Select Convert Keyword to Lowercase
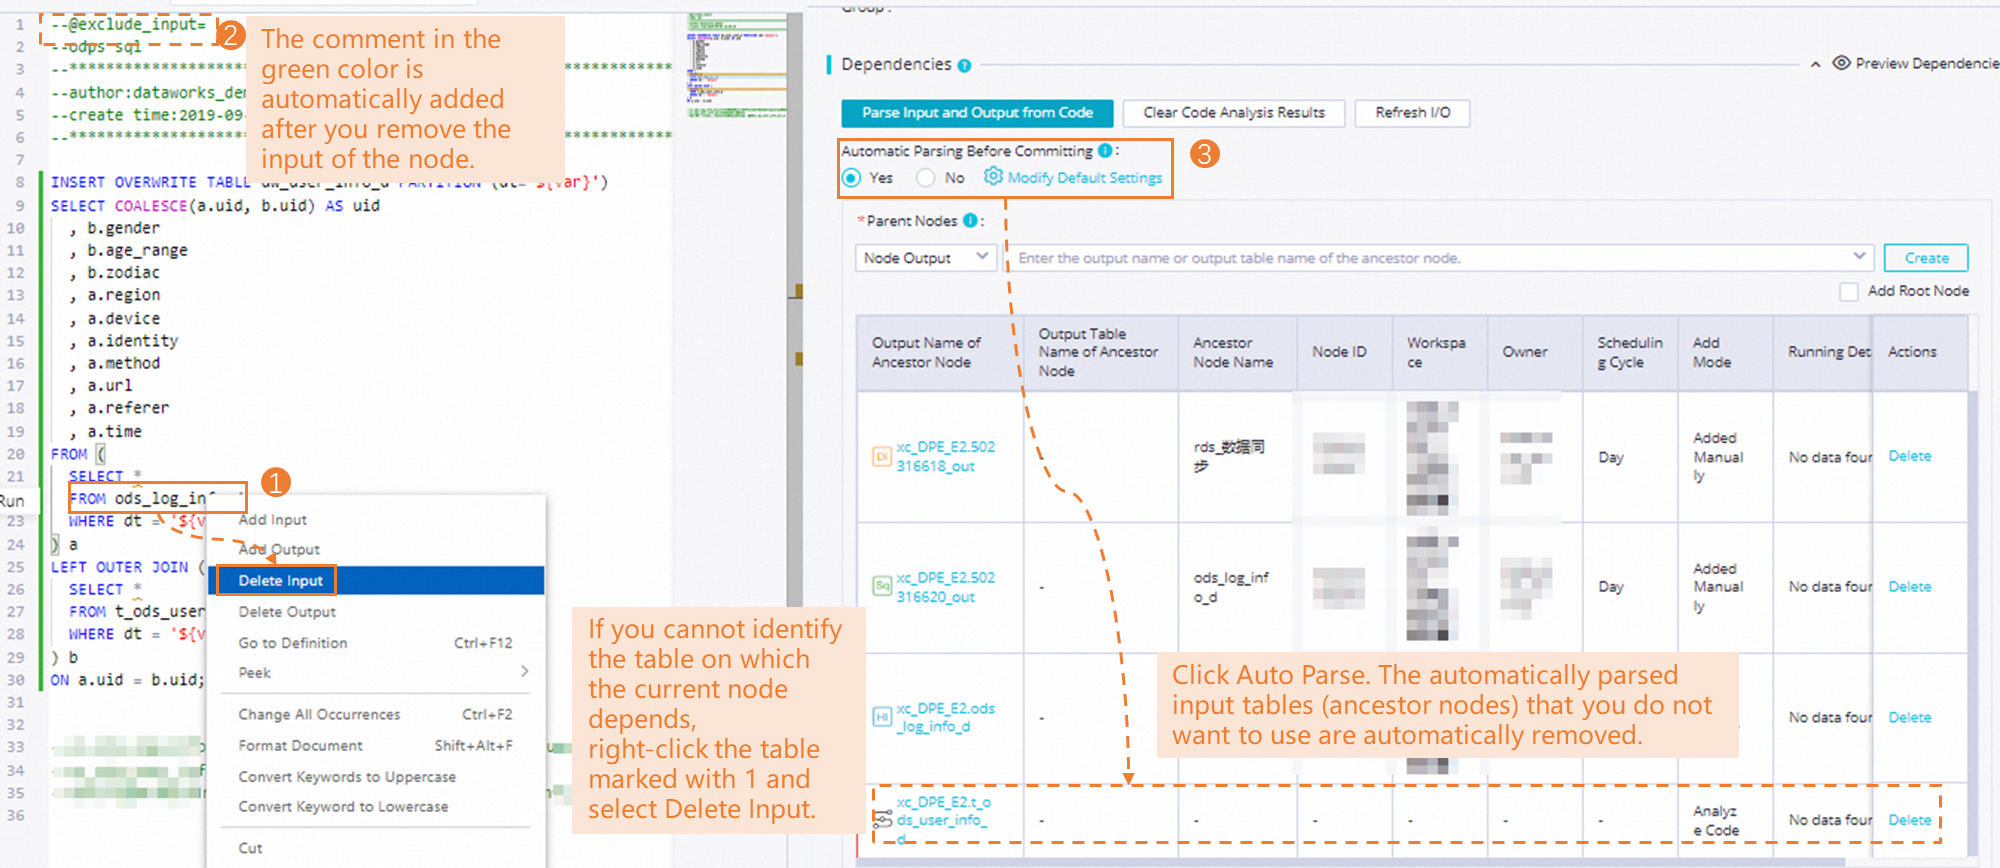The image size is (2000, 868). [343, 807]
